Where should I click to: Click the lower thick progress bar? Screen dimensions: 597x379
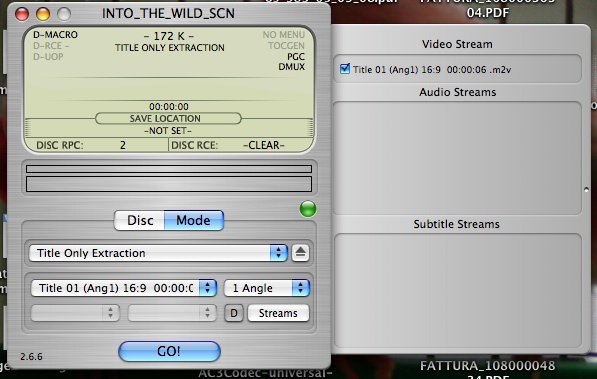169,184
